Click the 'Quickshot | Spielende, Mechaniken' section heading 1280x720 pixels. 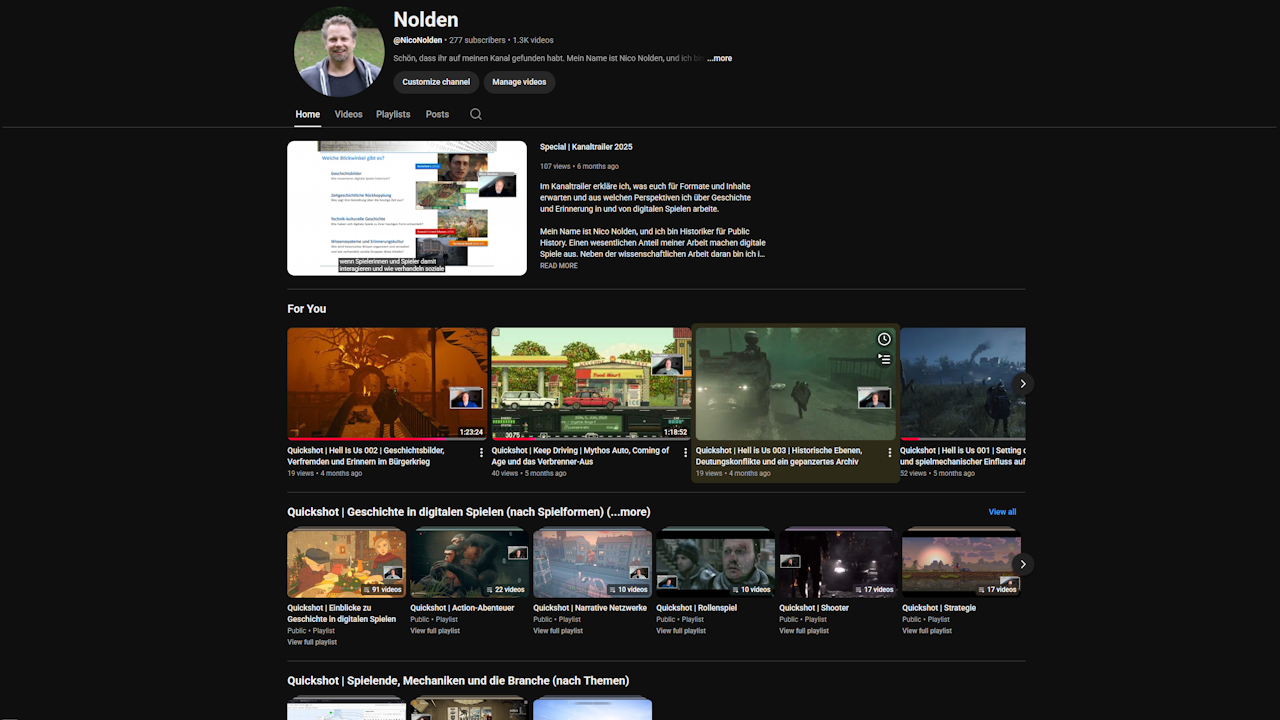tap(458, 681)
